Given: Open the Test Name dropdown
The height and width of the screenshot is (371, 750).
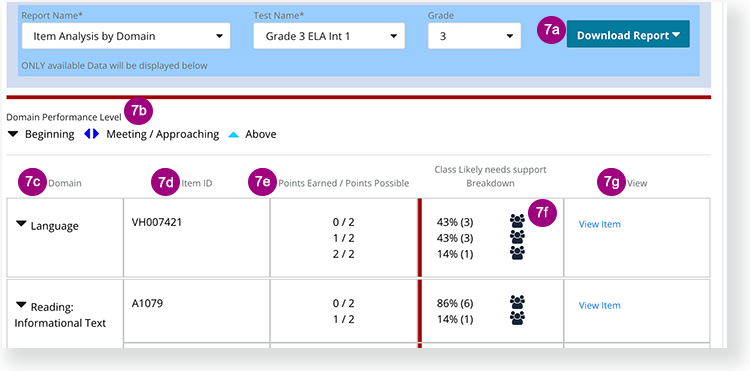Looking at the screenshot, I should click(x=329, y=36).
